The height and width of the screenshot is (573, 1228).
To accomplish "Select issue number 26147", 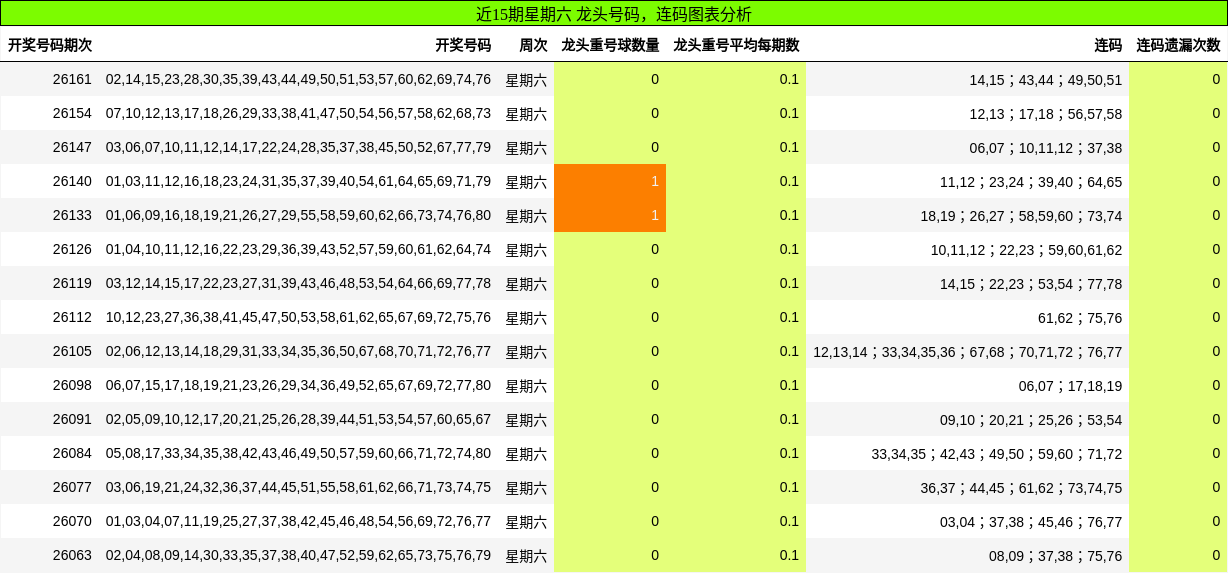I will [x=72, y=147].
